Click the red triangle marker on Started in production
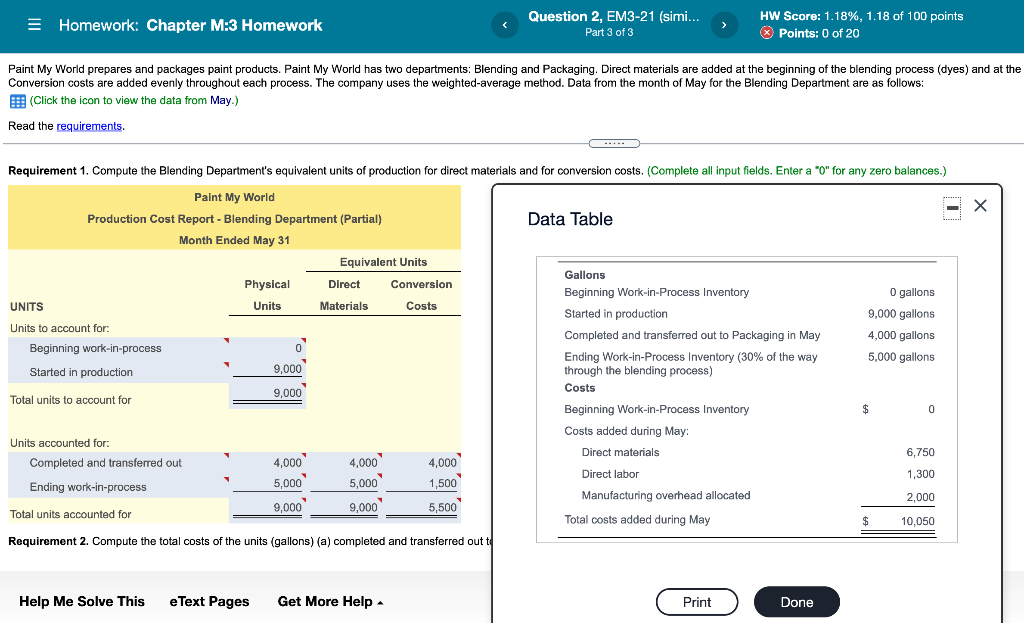 click(x=303, y=362)
